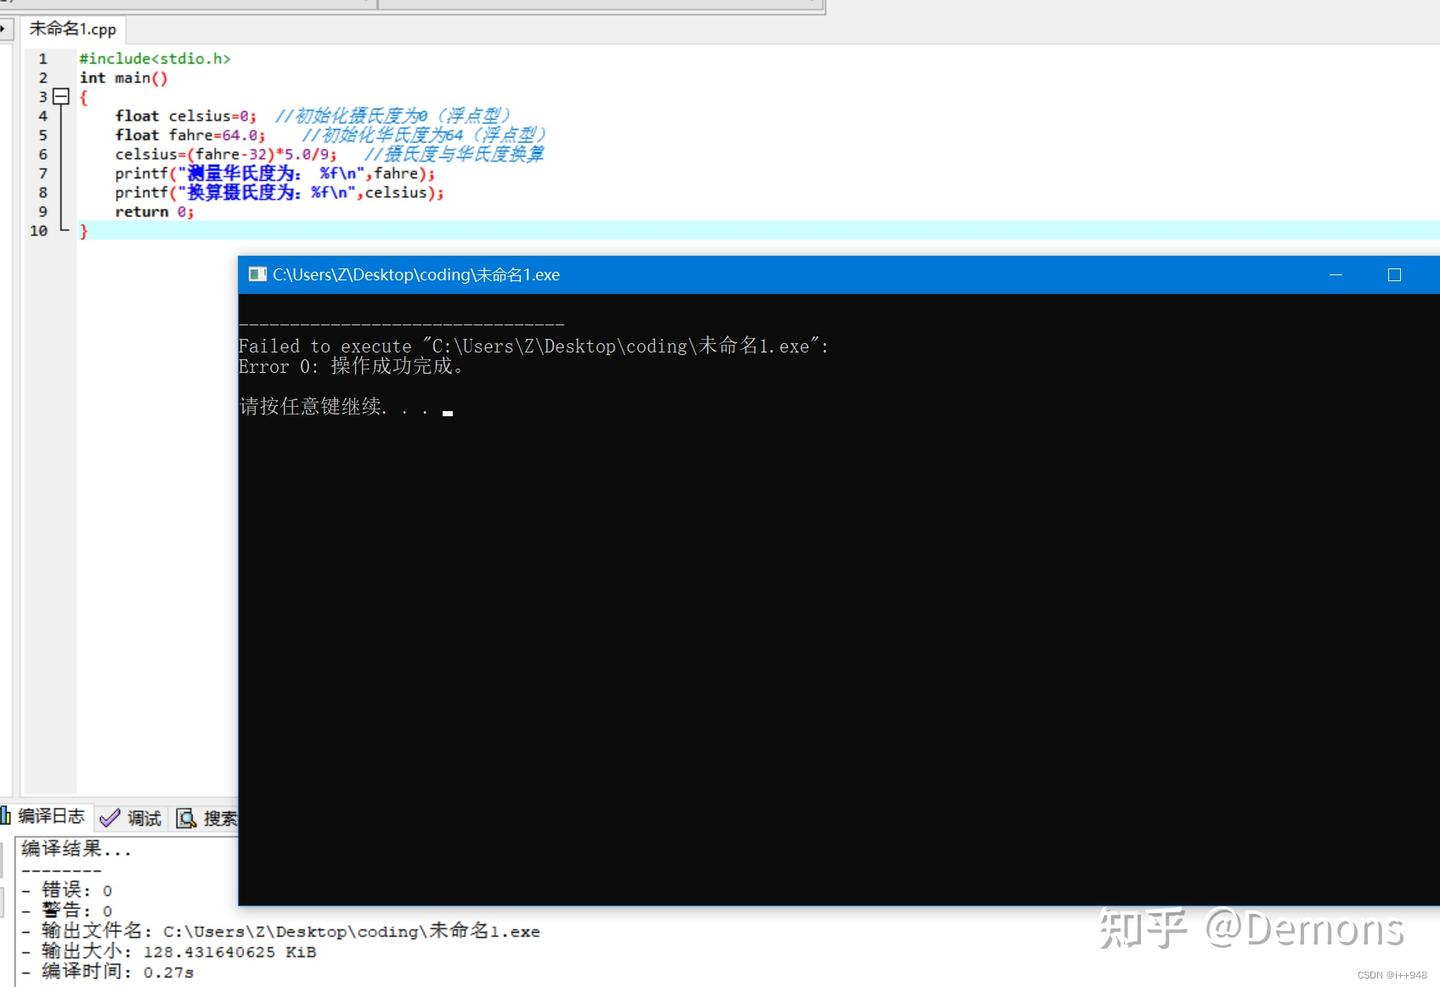Click the magnifier icon on 搜索 tab

pos(186,818)
